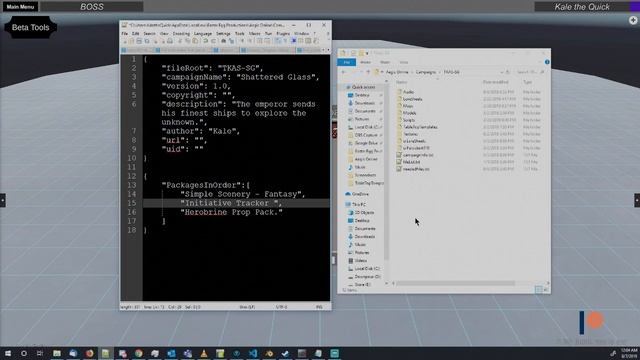
Task: Click the Refresh icon in Explorer address bar
Action: click(508, 72)
